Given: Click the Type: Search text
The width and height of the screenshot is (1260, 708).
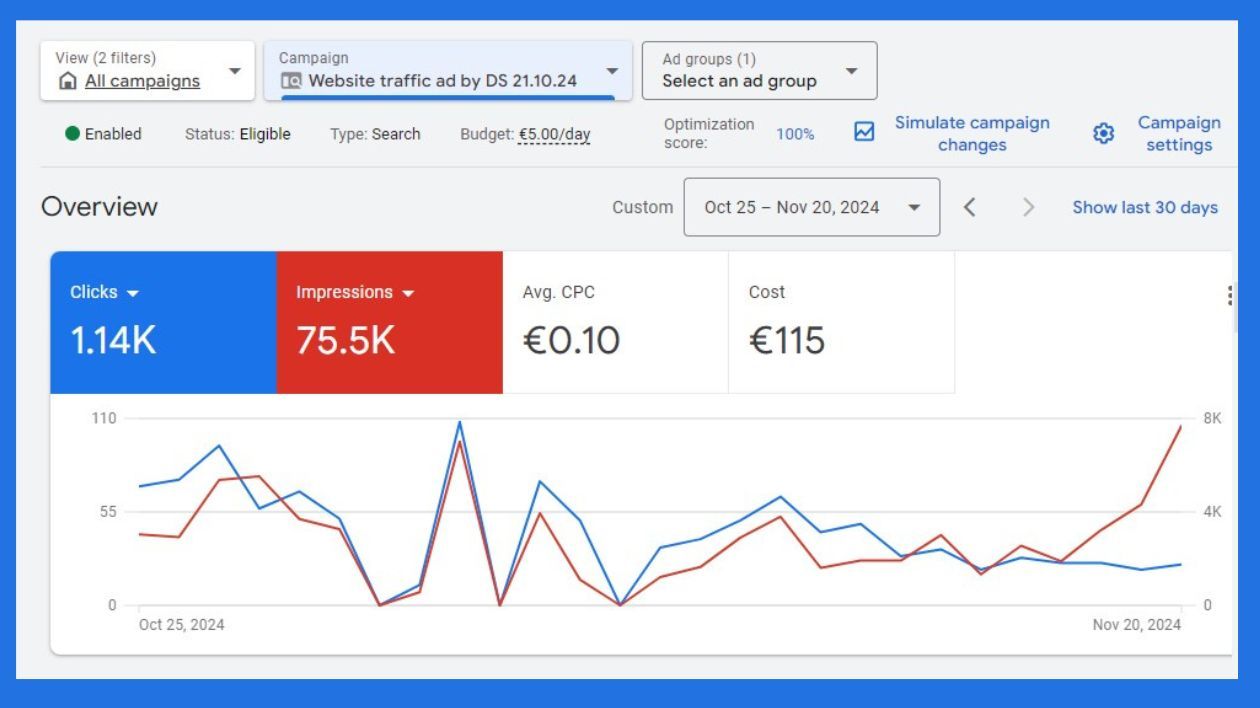Looking at the screenshot, I should click(375, 134).
